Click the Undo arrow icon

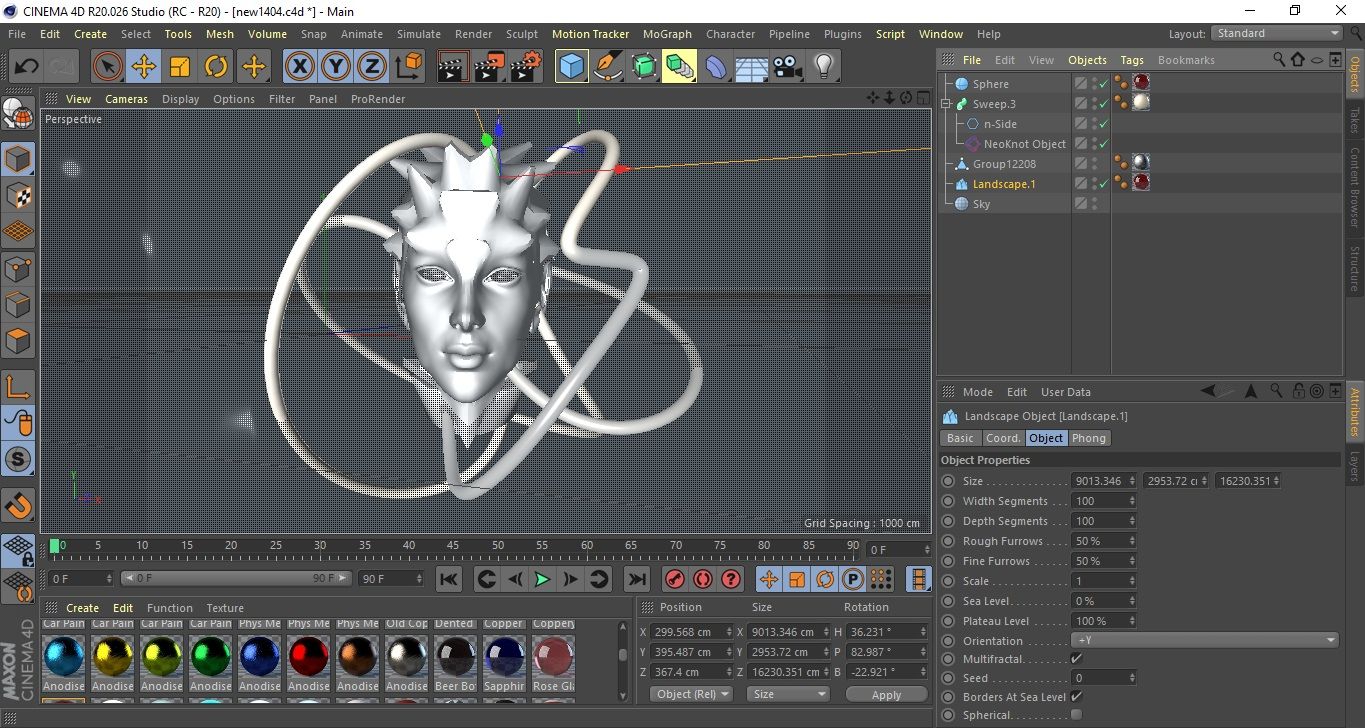coord(27,67)
